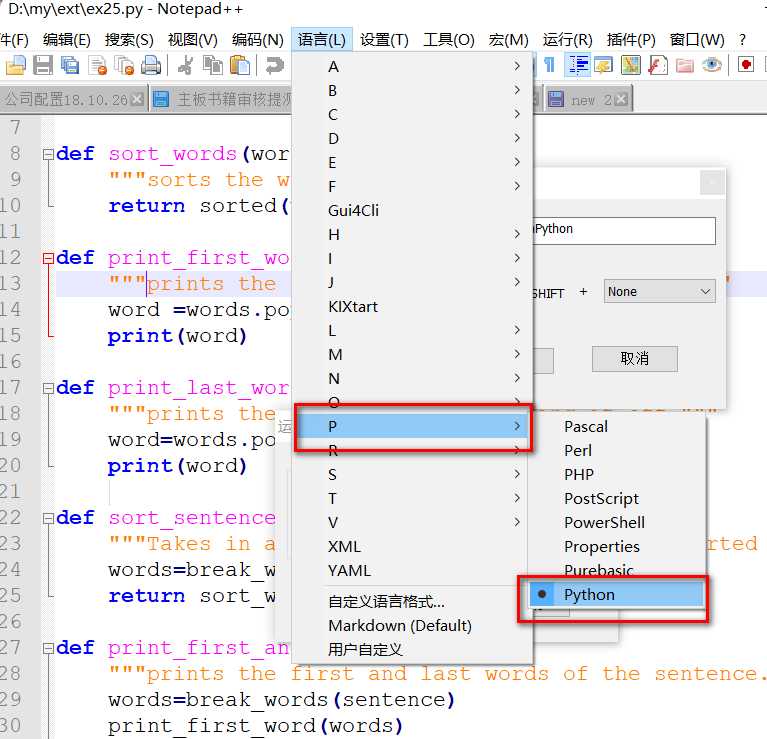Image resolution: width=767 pixels, height=739 pixels.
Task: Click the Close All documents icon
Action: click(x=124, y=65)
